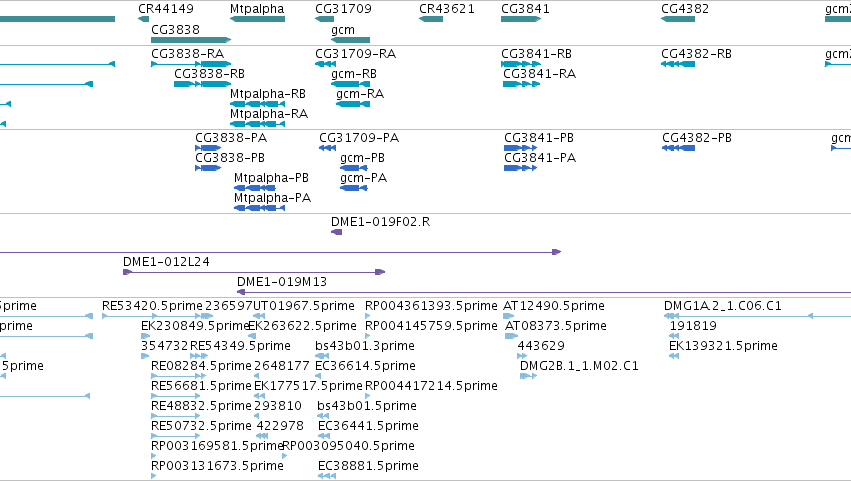Select EST RE53420.5prime
Screen dimensions: 851x481
[152, 306]
